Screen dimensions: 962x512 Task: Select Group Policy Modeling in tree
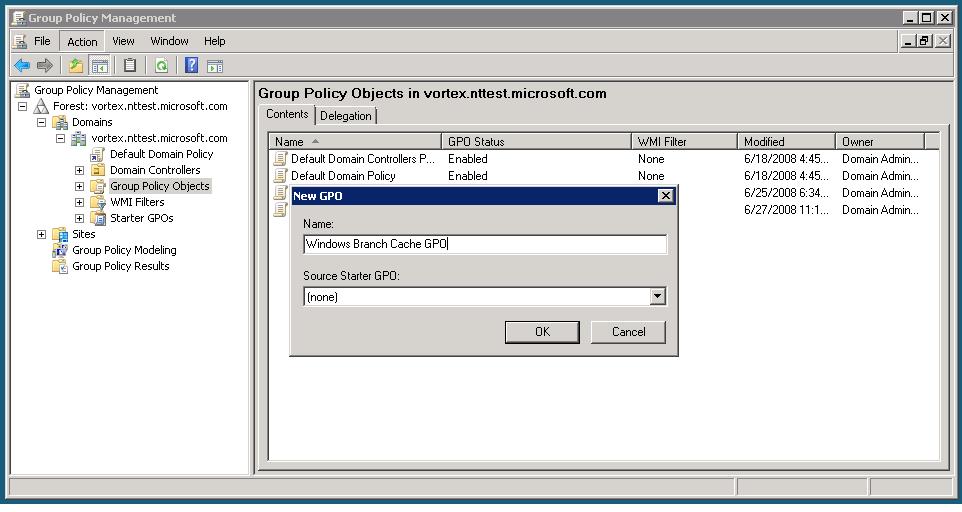coord(125,250)
